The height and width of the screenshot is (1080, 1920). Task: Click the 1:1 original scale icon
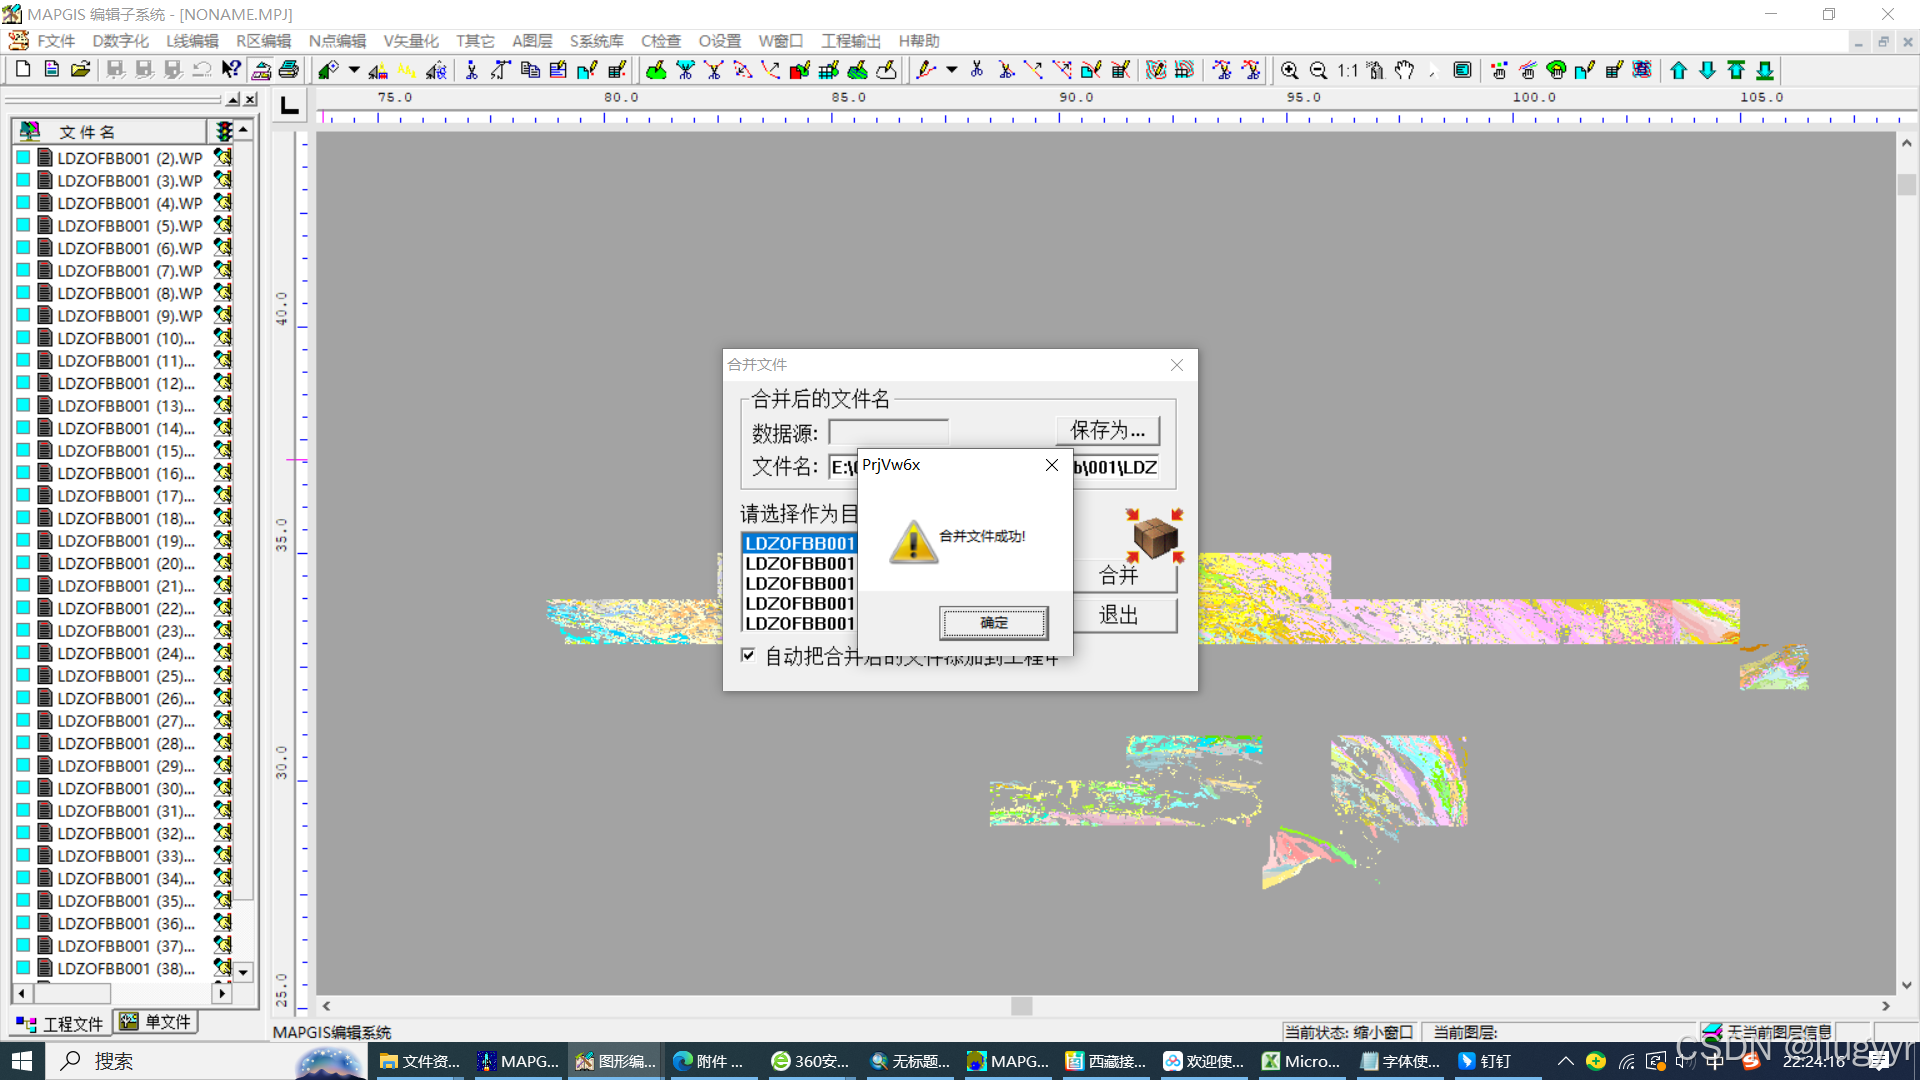coord(1347,70)
